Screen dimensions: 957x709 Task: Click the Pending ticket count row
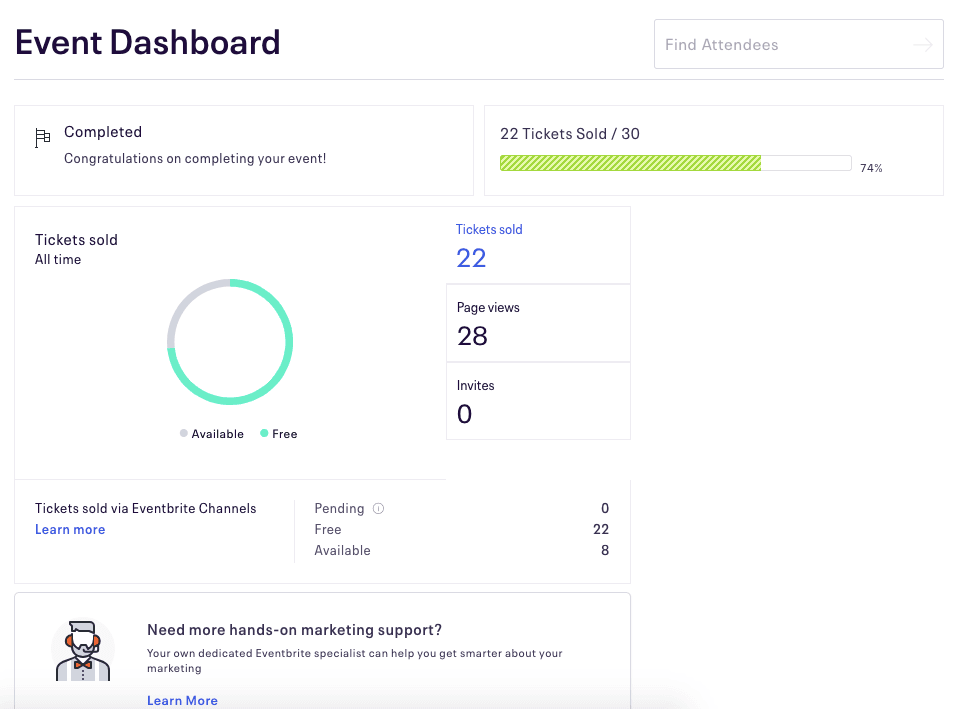click(x=461, y=508)
